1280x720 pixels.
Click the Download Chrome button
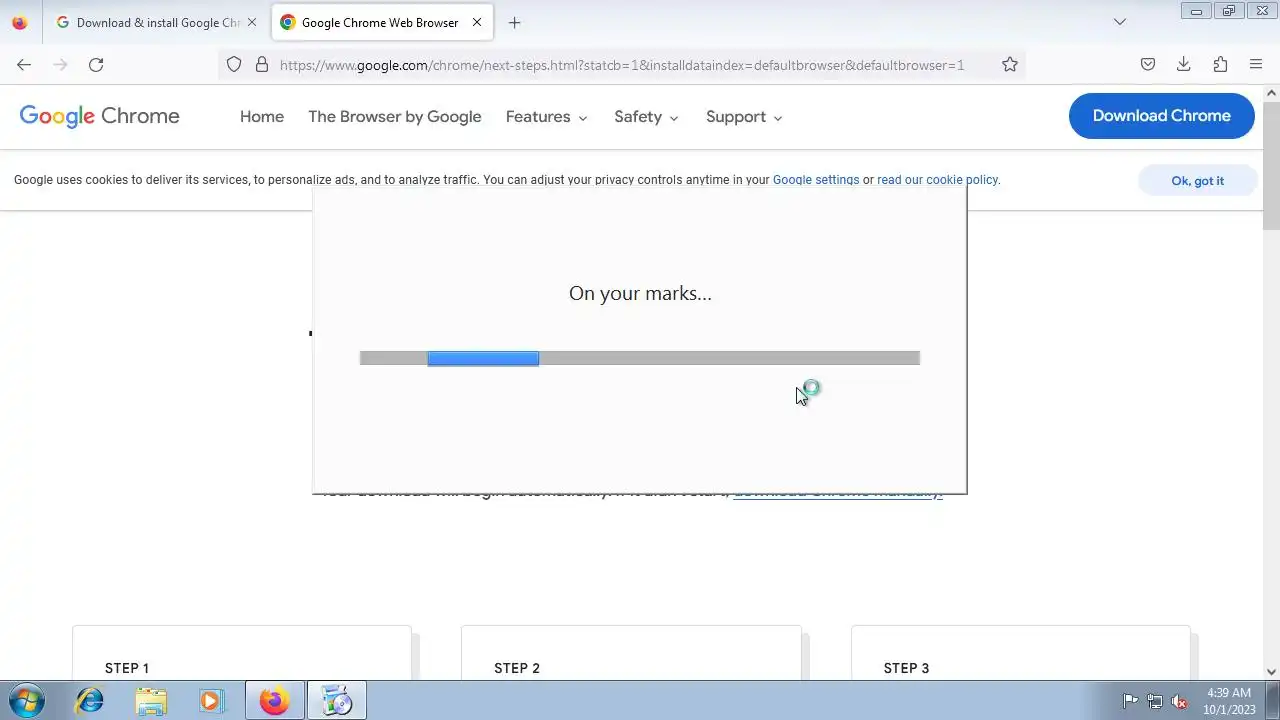coord(1162,116)
